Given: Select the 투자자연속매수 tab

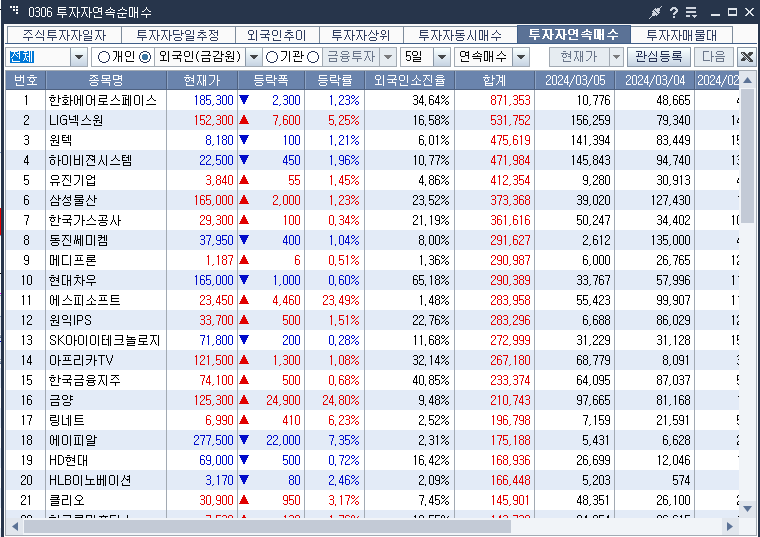Looking at the screenshot, I should [574, 34].
